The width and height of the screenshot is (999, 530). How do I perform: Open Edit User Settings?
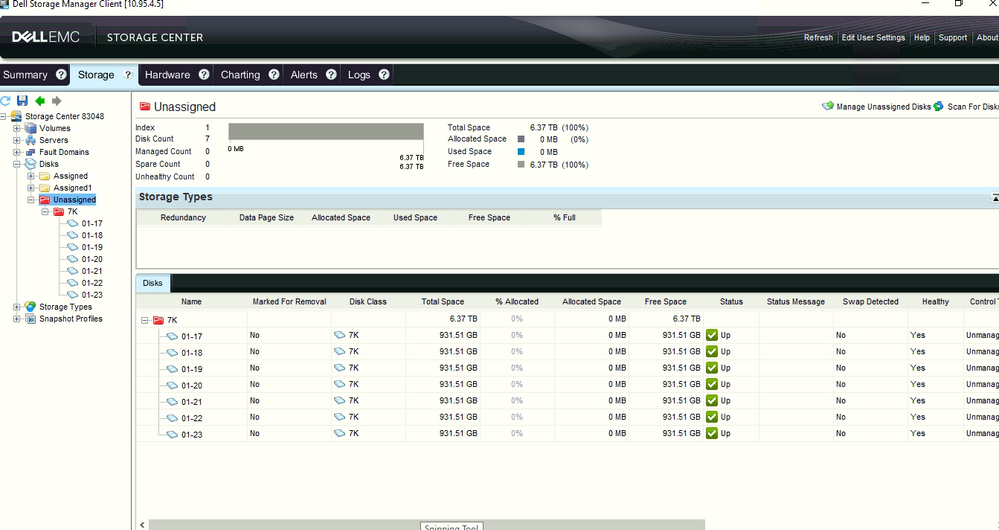click(x=873, y=38)
